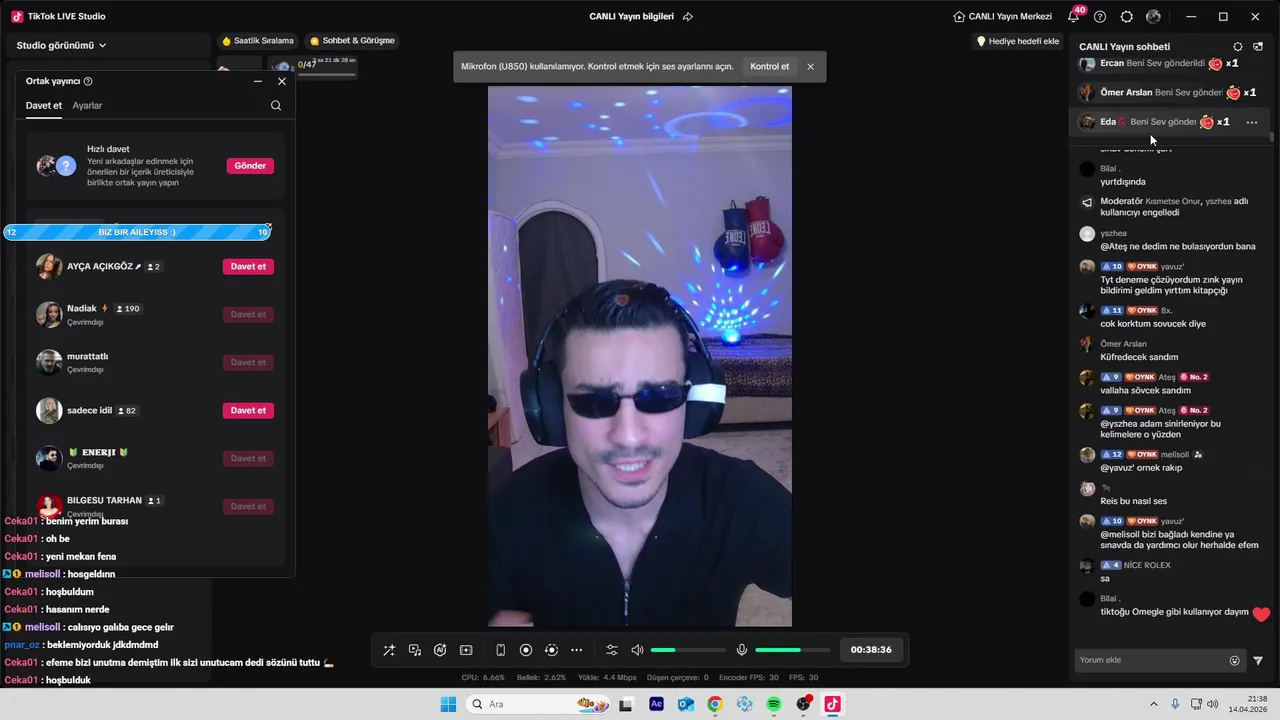Open the magic wand effects tool

(389, 650)
